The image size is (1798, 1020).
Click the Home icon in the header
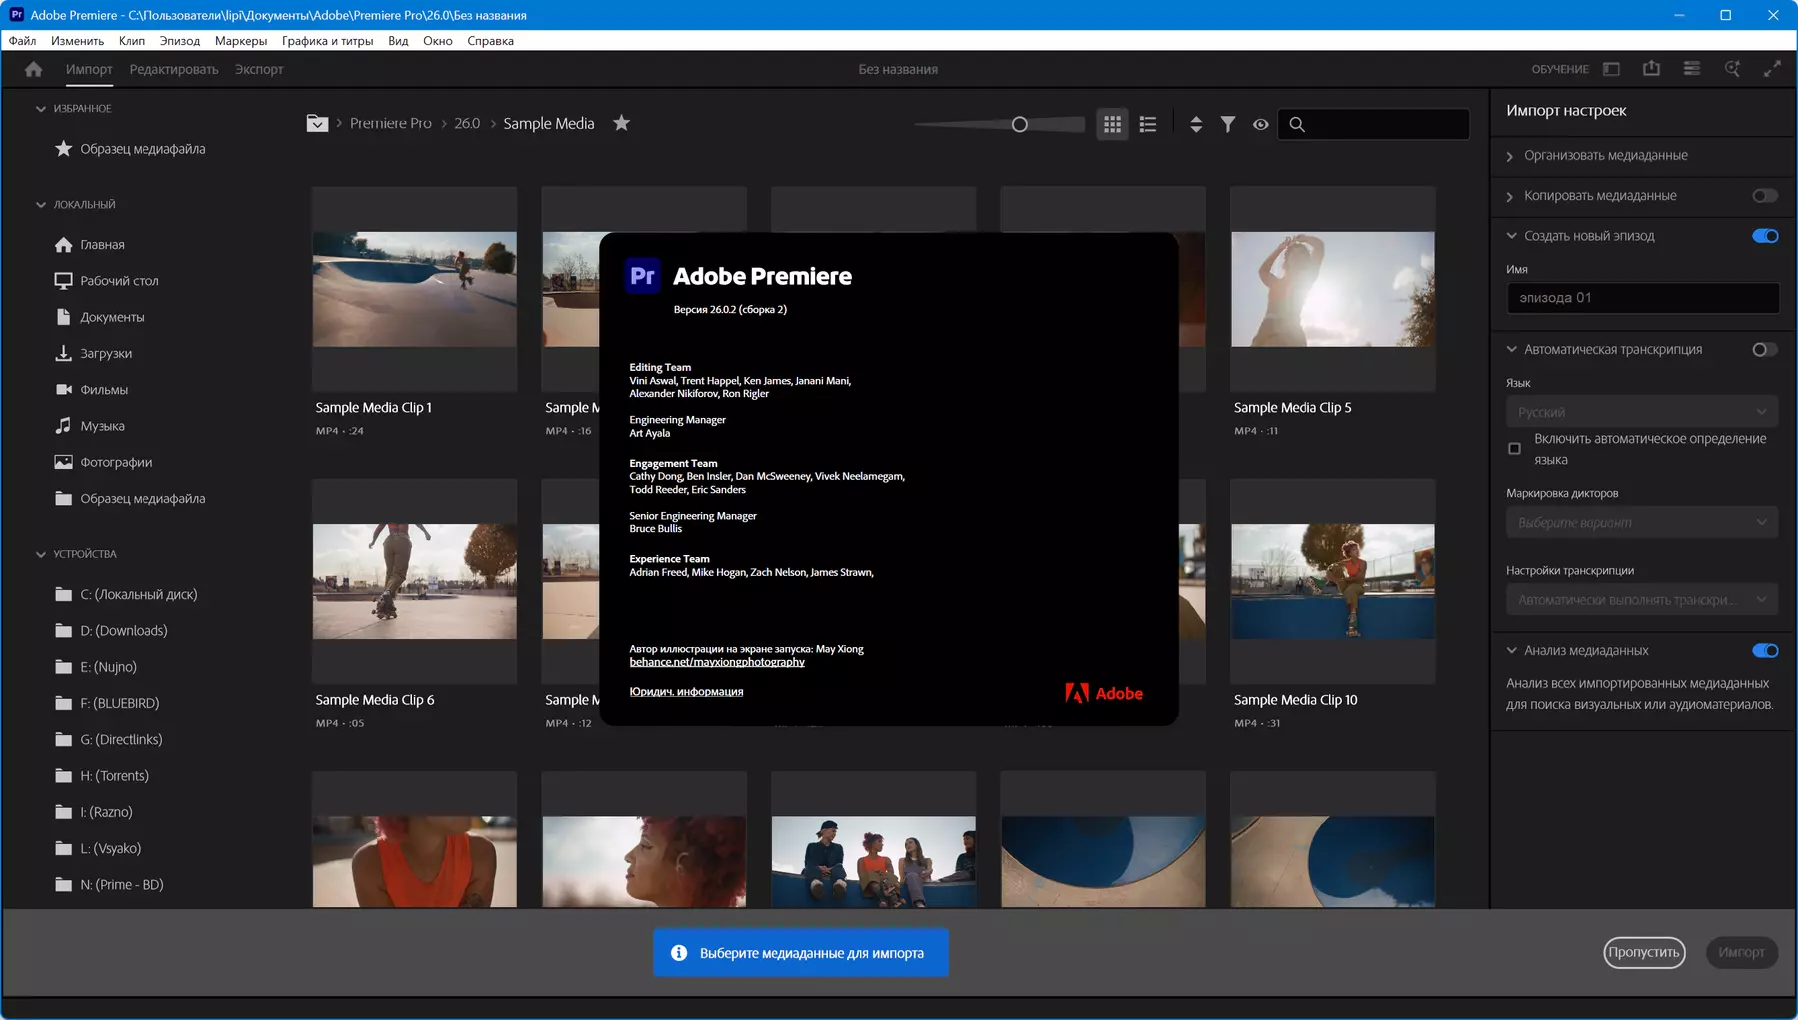tap(33, 69)
